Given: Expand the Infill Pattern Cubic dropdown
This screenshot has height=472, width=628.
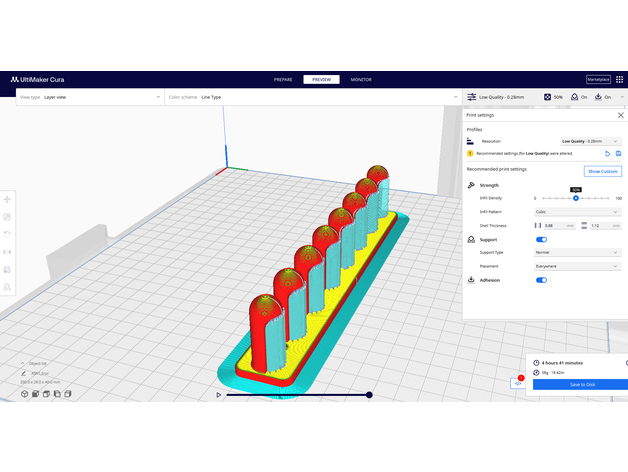Looking at the screenshot, I should click(577, 212).
